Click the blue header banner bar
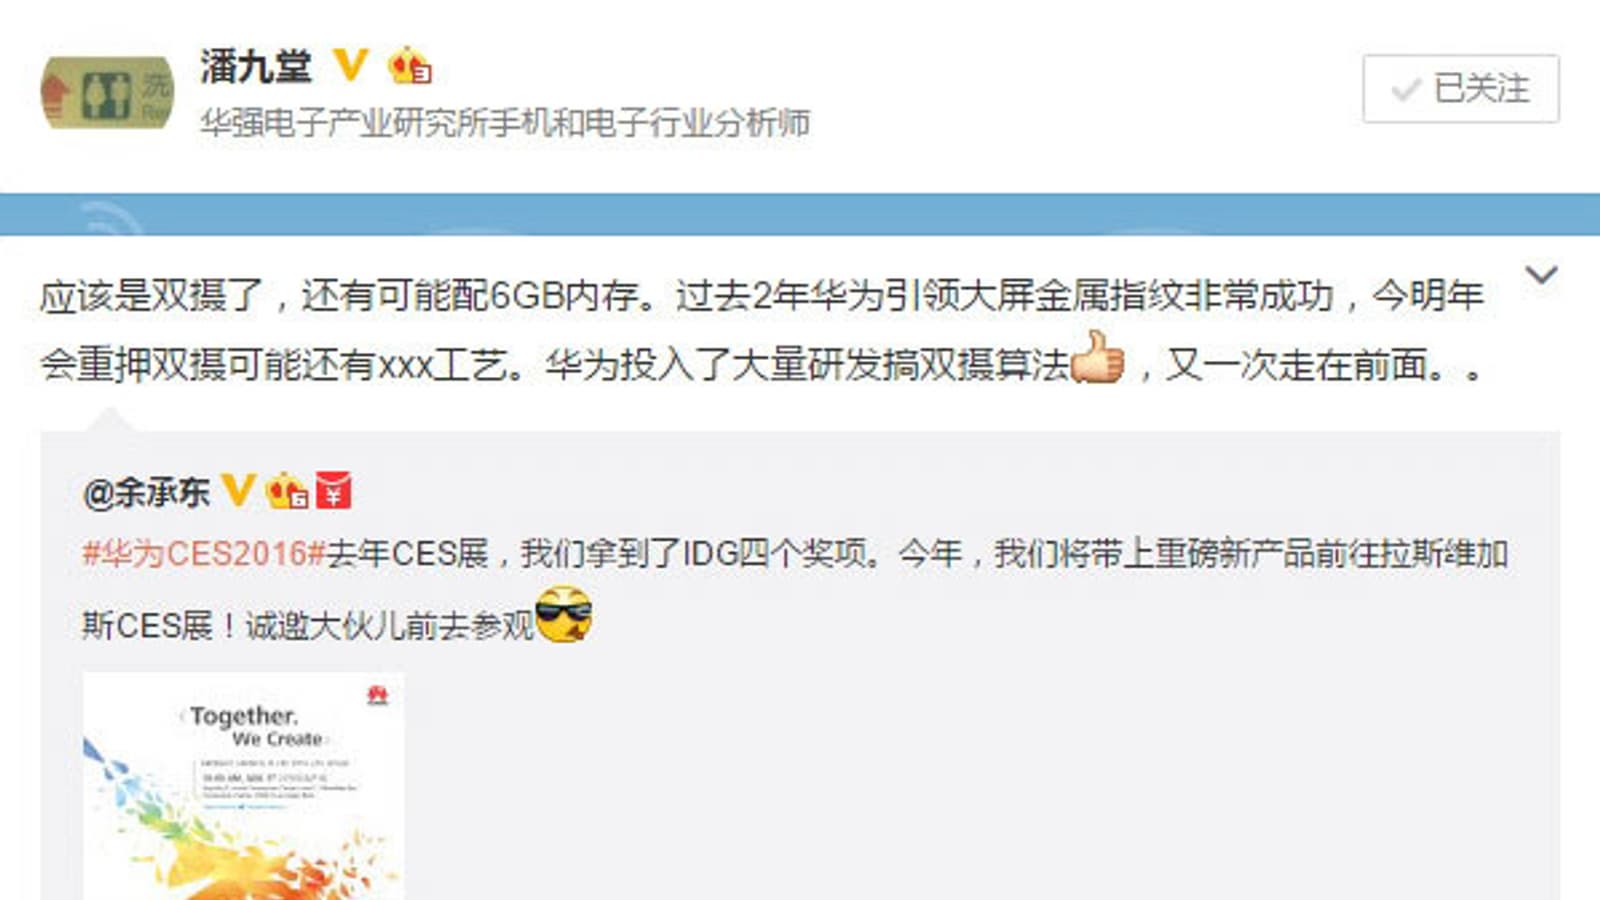Viewport: 1600px width, 900px height. coord(800,214)
